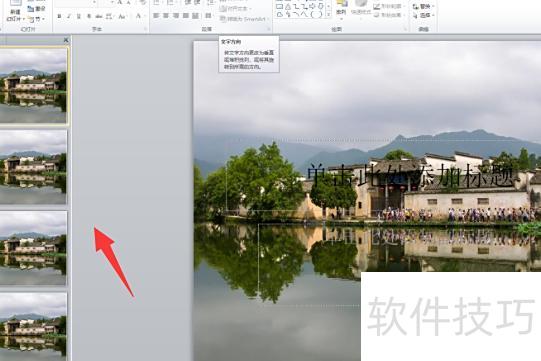Select the triangle shape
Viewport: 541px width, 361px height.
(x=287, y=6)
